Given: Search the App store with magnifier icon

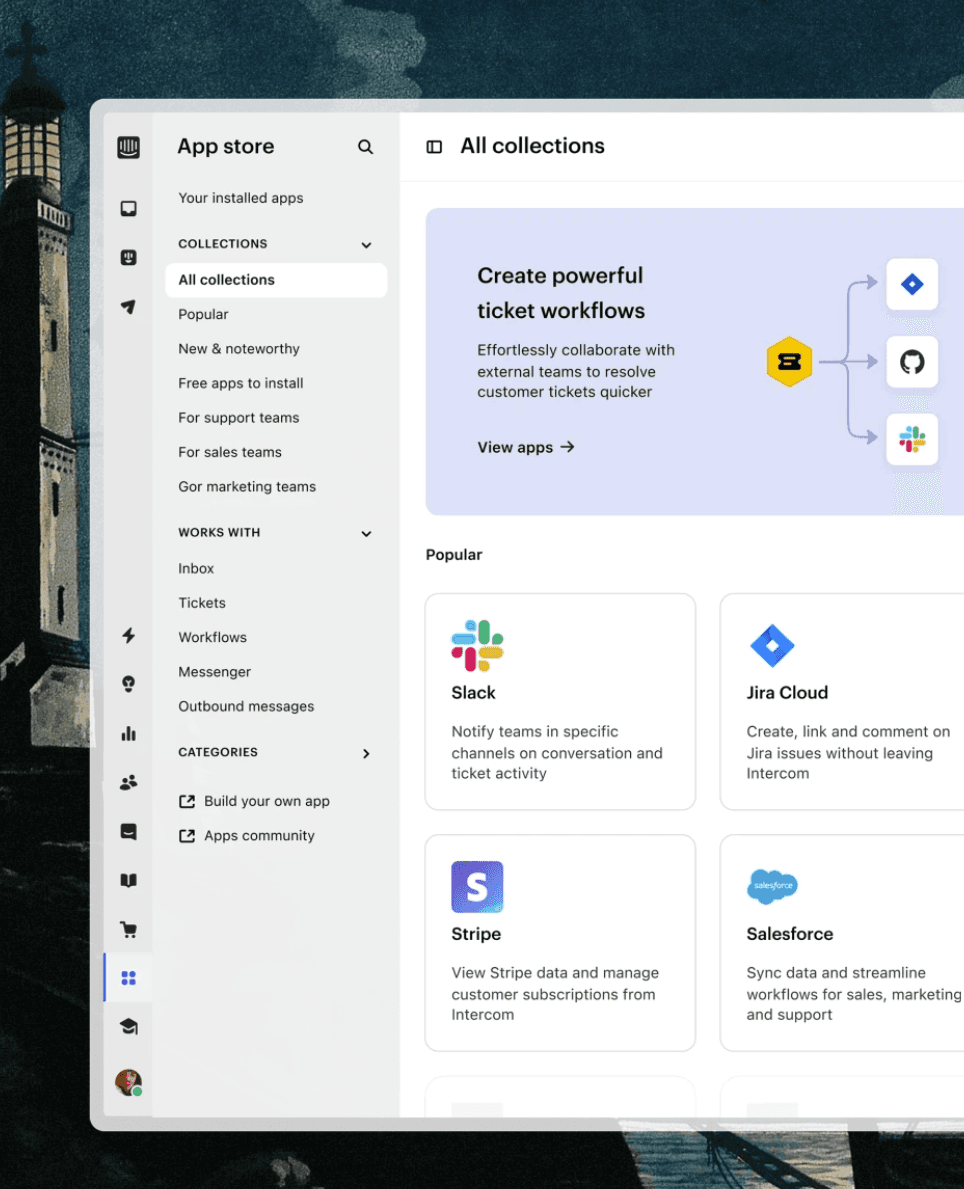Looking at the screenshot, I should pyautogui.click(x=365, y=147).
